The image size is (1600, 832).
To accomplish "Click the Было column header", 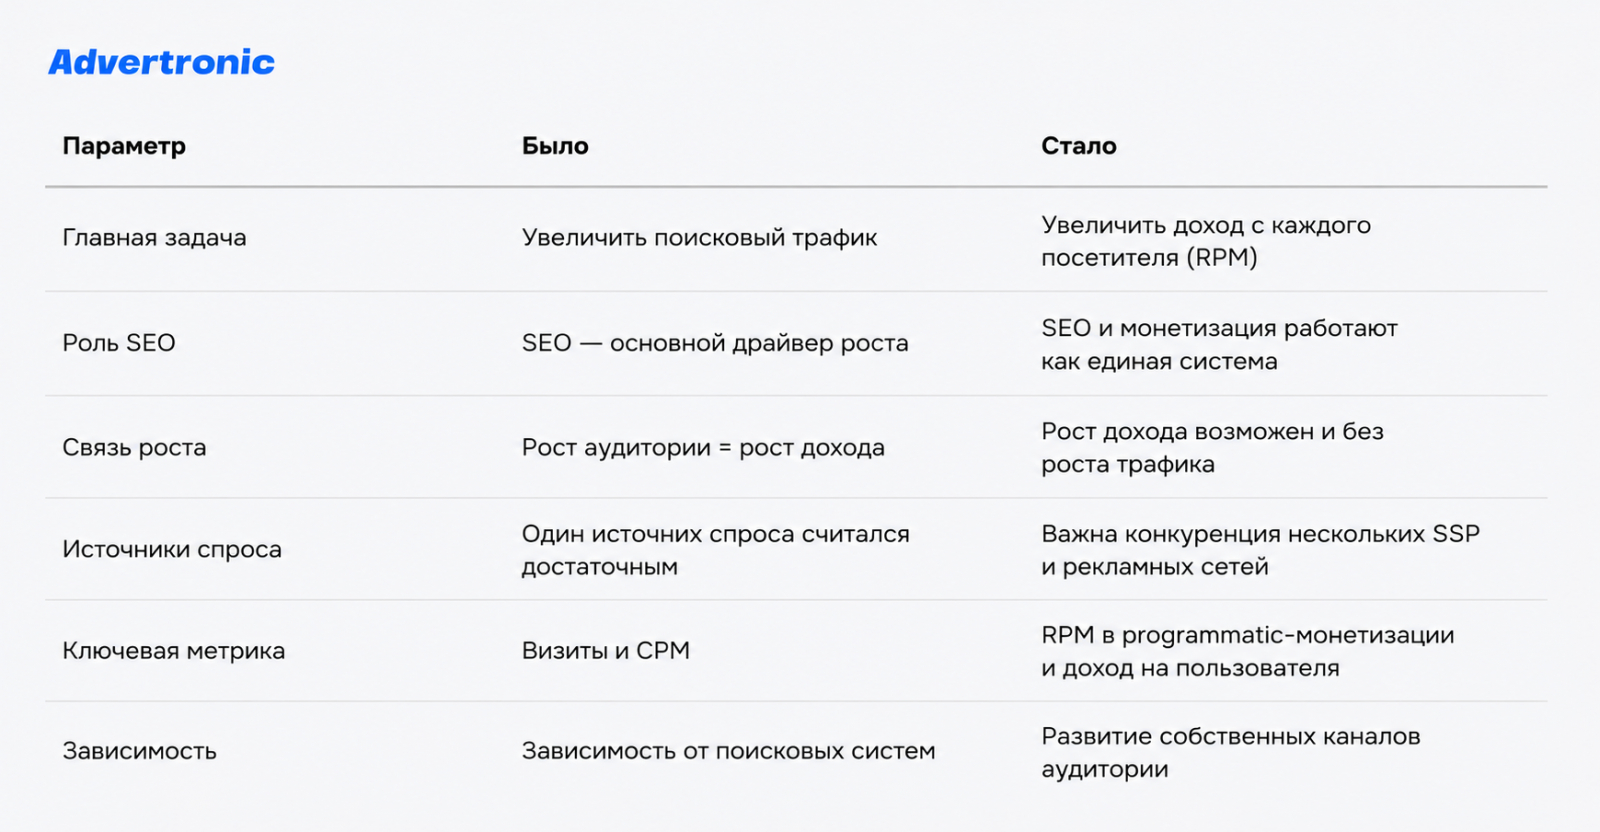I will pos(555,146).
